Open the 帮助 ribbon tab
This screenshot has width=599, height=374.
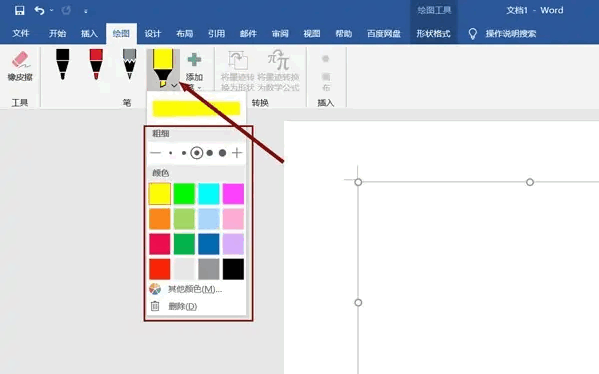[343, 34]
